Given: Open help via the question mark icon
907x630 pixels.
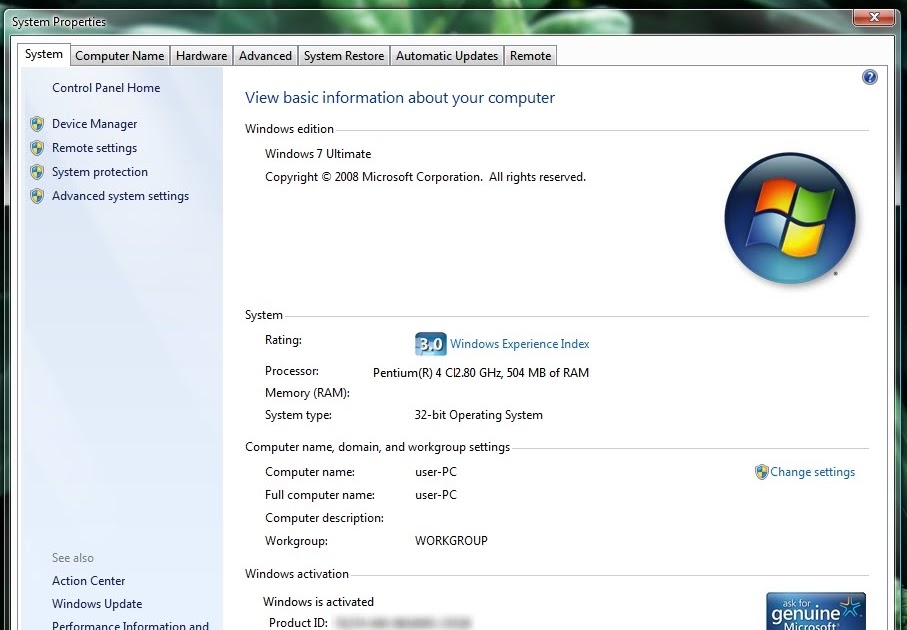Looking at the screenshot, I should pos(869,76).
